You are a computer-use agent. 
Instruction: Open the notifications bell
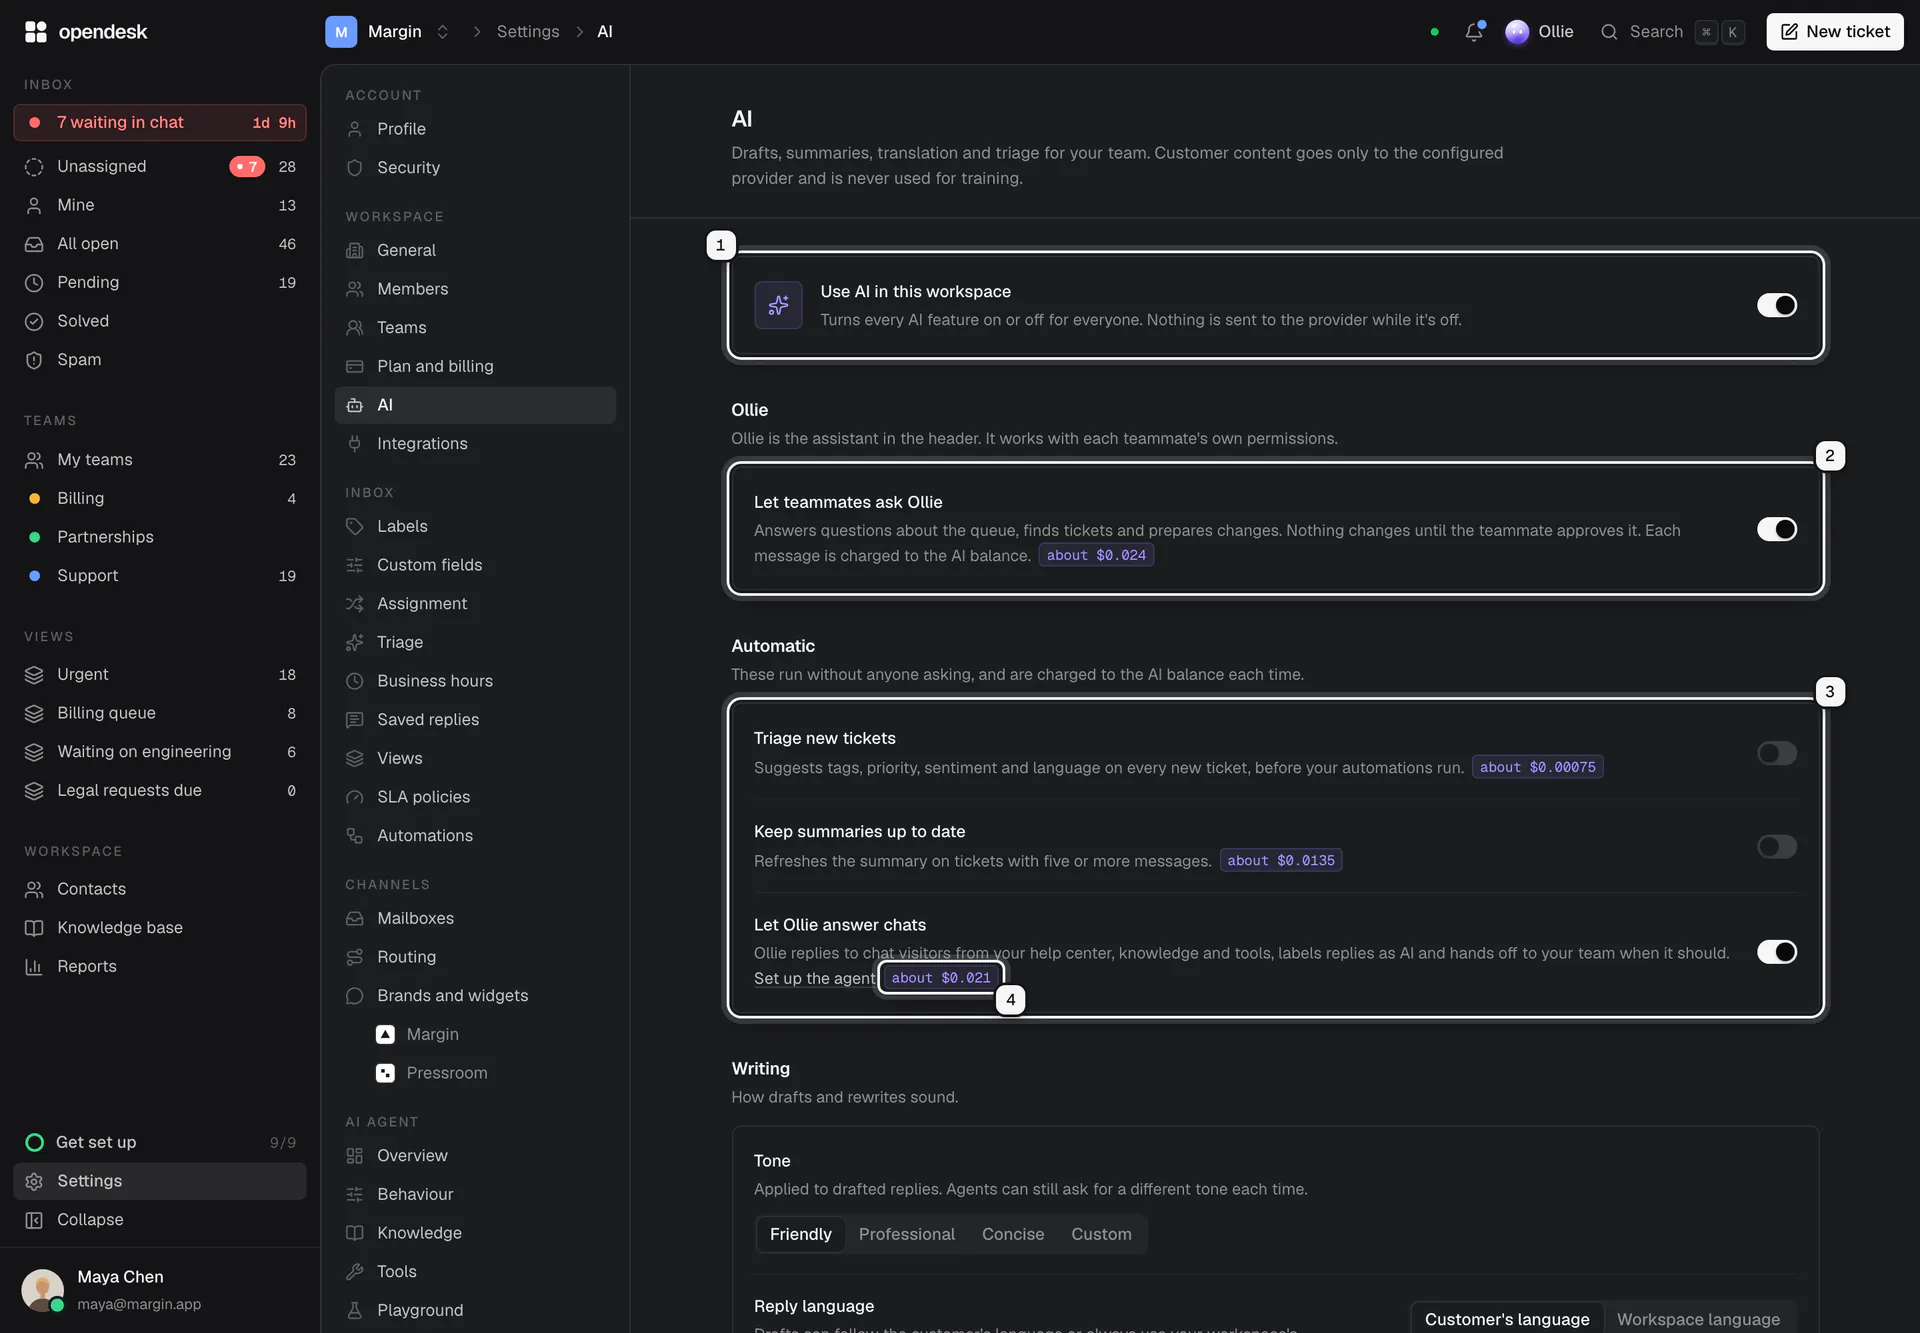(x=1474, y=32)
